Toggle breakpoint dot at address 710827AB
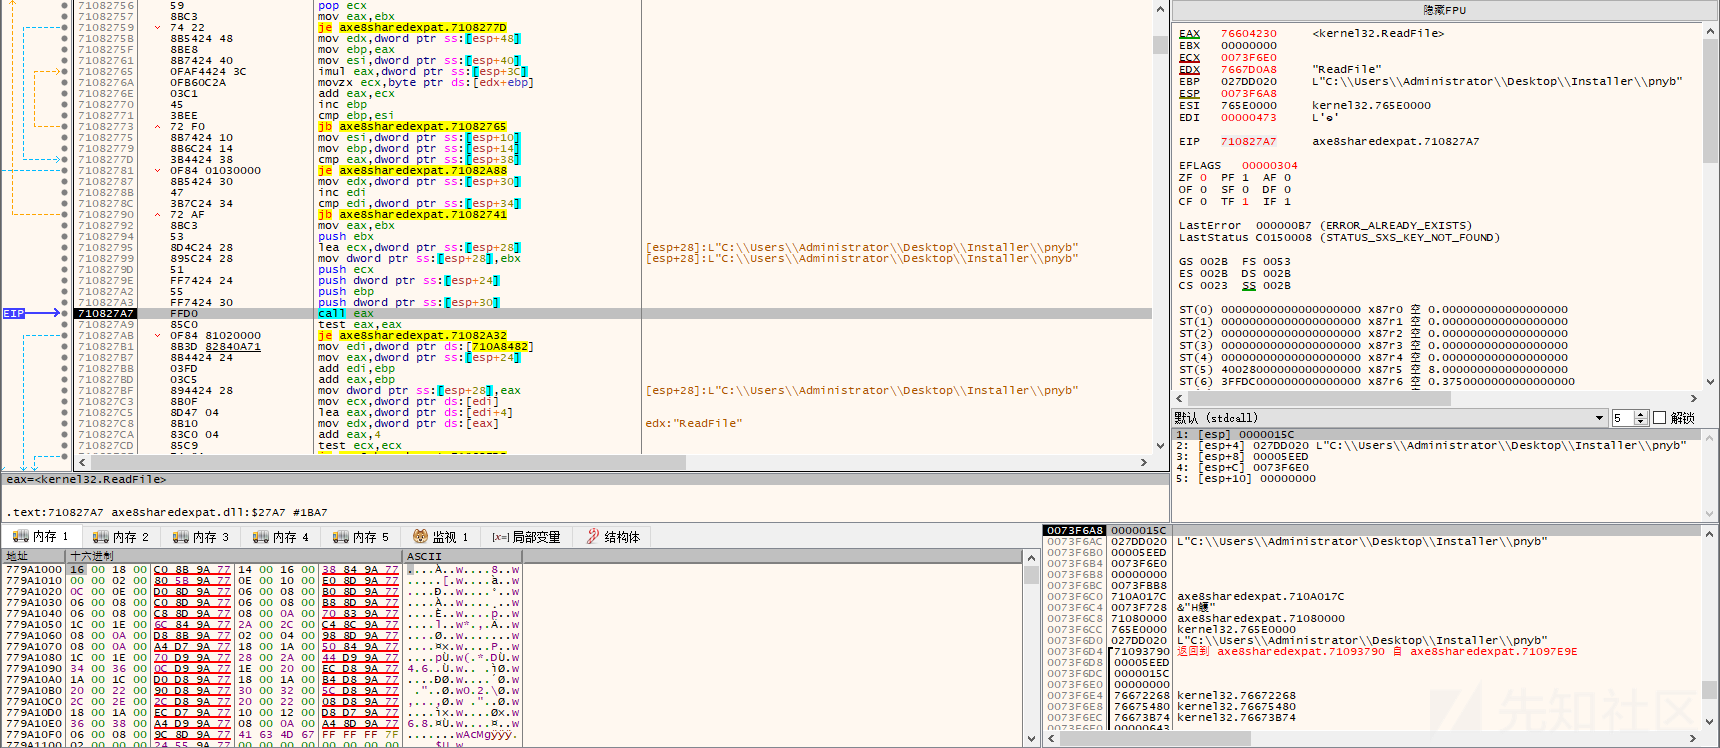Screen dimensions: 1720x748 (x=65, y=335)
